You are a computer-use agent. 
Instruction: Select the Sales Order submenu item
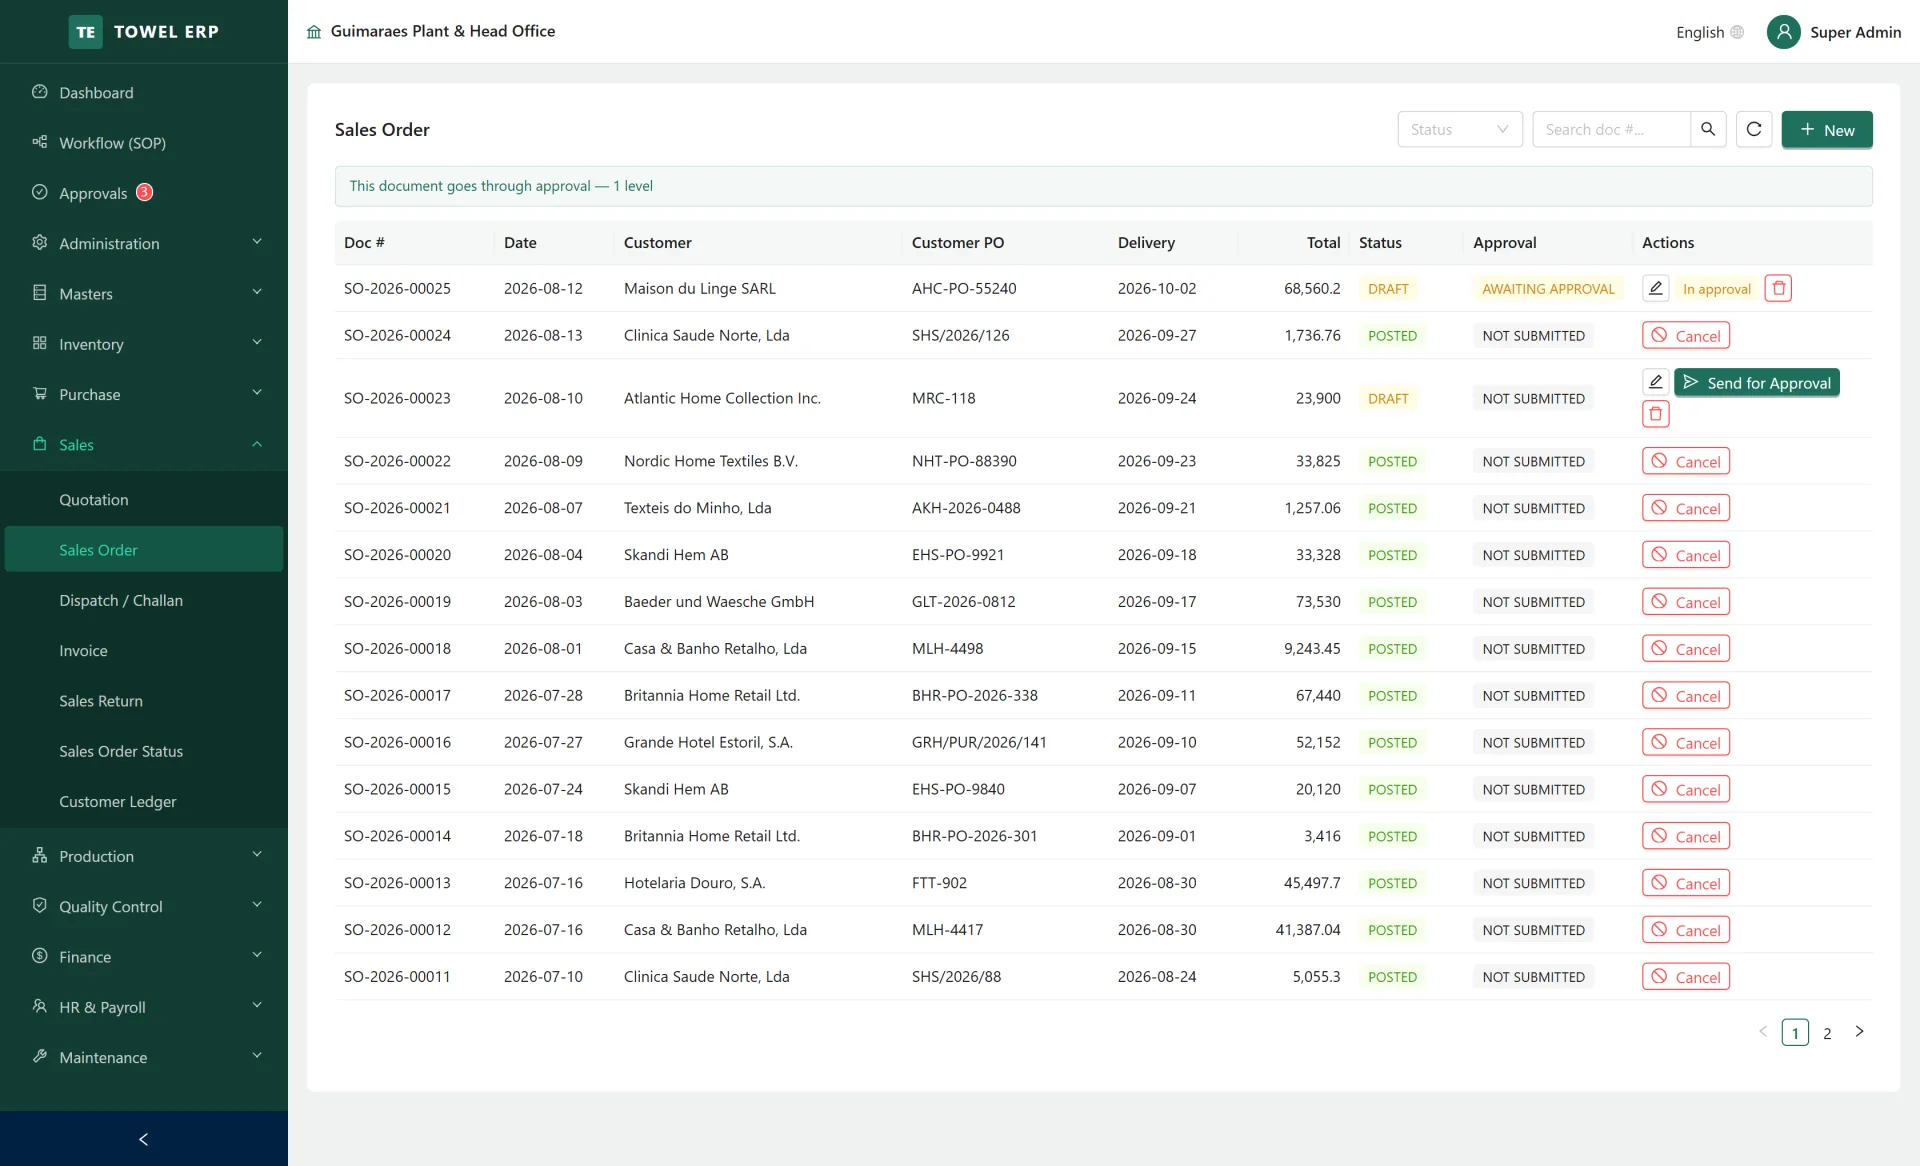pyautogui.click(x=144, y=549)
